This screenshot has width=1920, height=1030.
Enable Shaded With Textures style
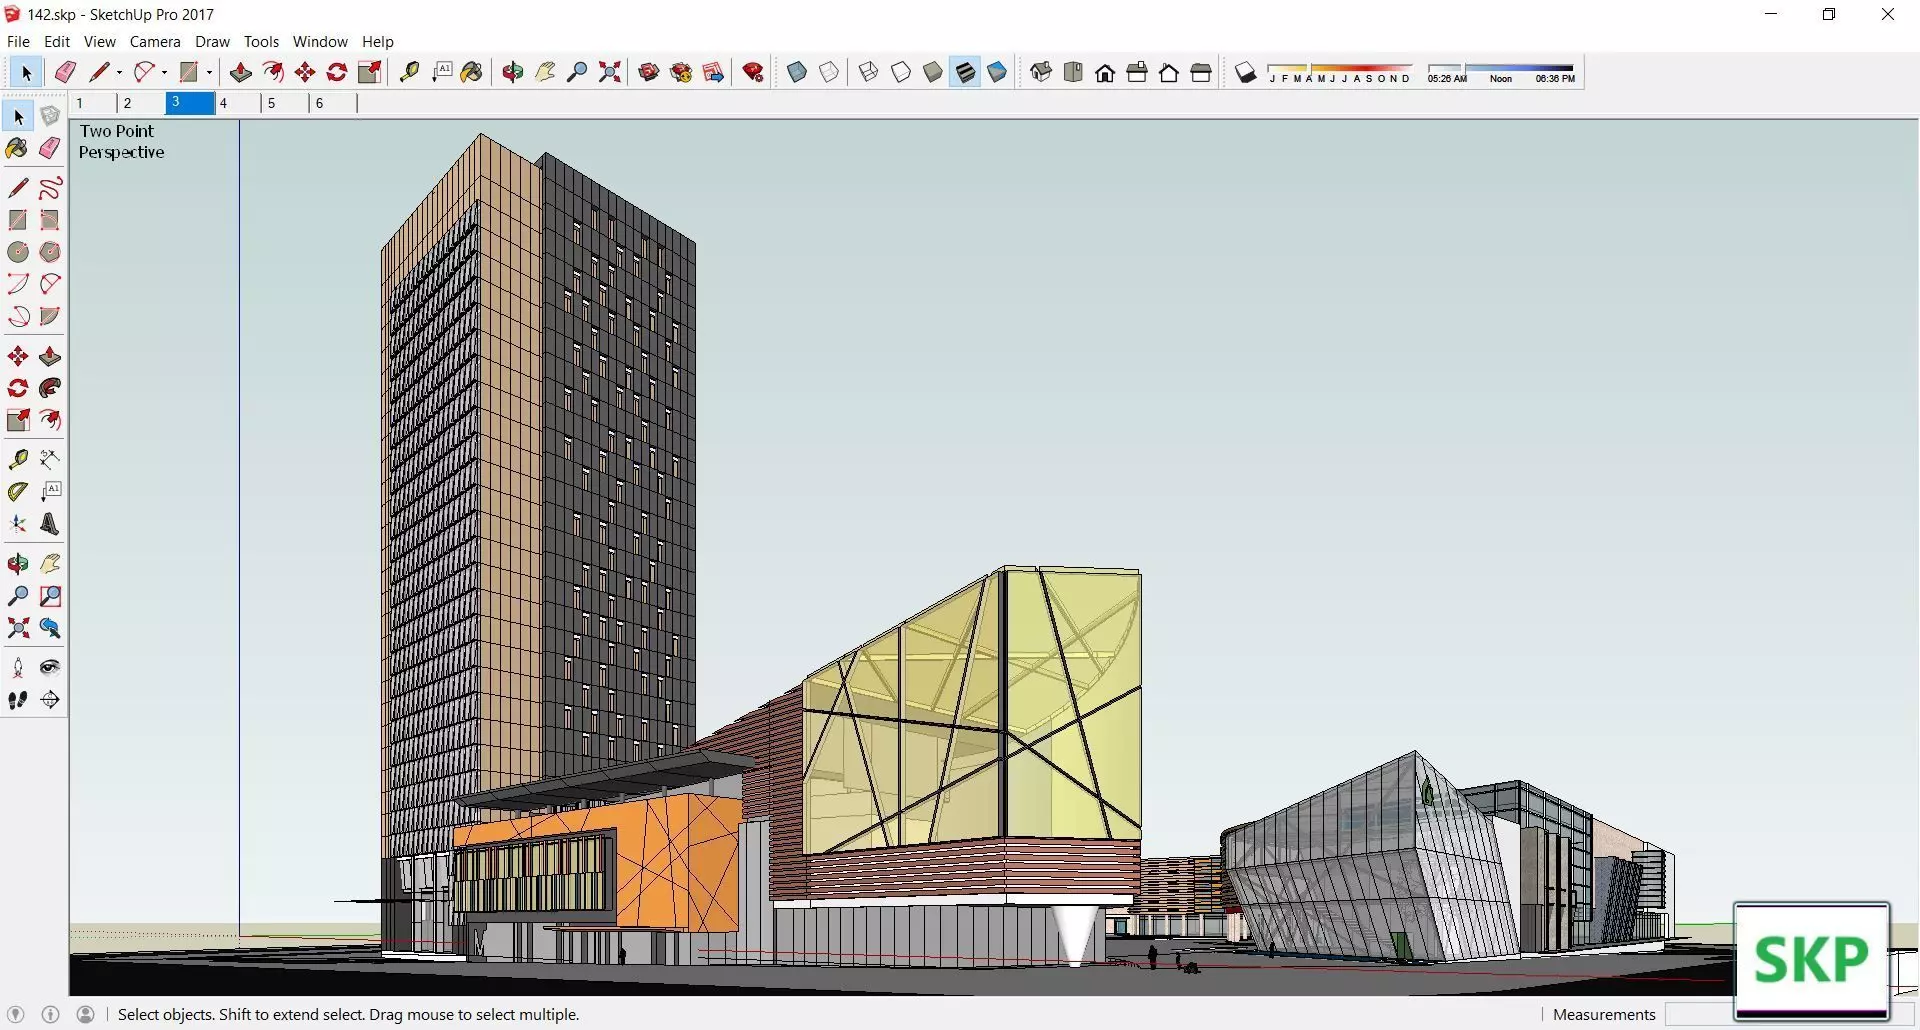tap(965, 72)
